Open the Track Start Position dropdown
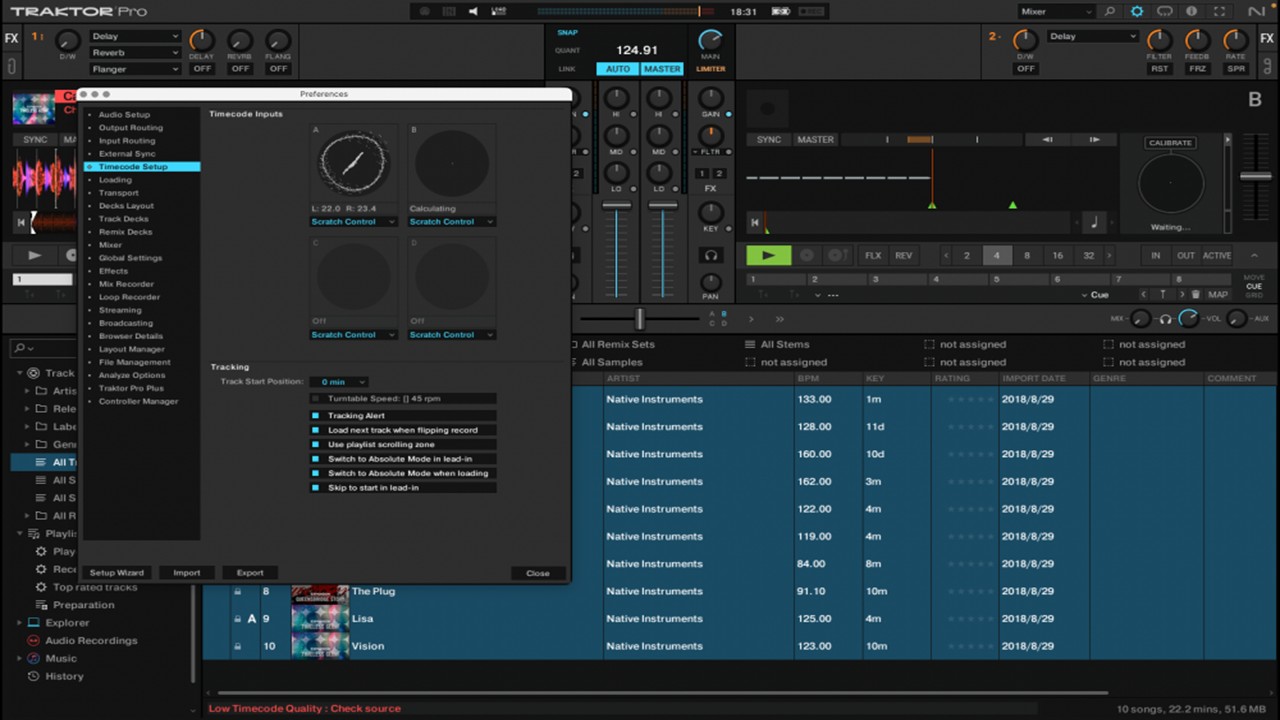The height and width of the screenshot is (720, 1280). 338,382
